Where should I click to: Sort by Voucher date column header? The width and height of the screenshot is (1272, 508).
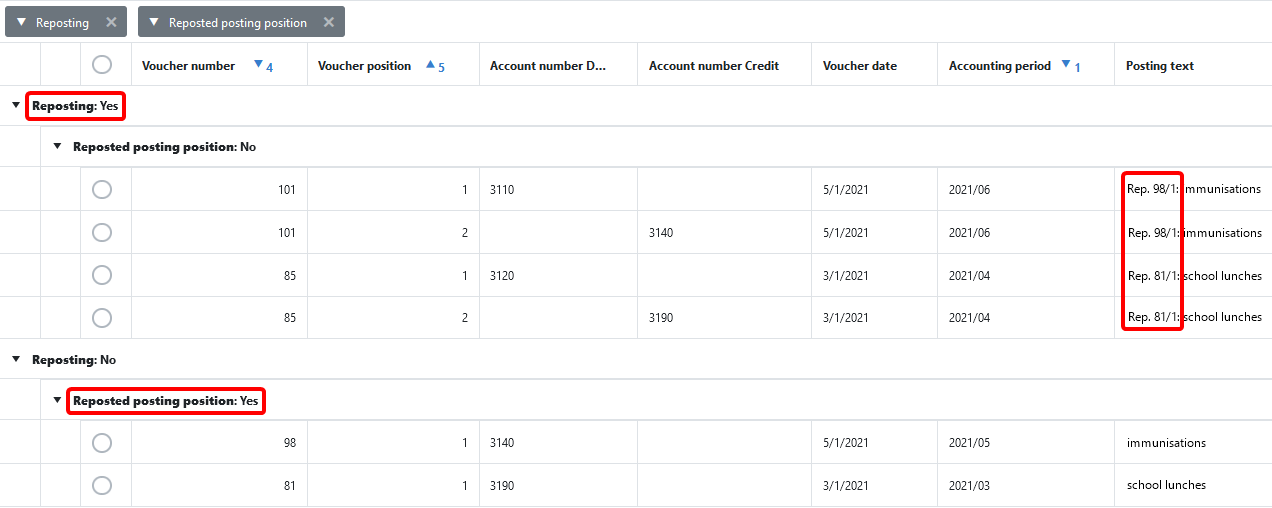point(859,66)
